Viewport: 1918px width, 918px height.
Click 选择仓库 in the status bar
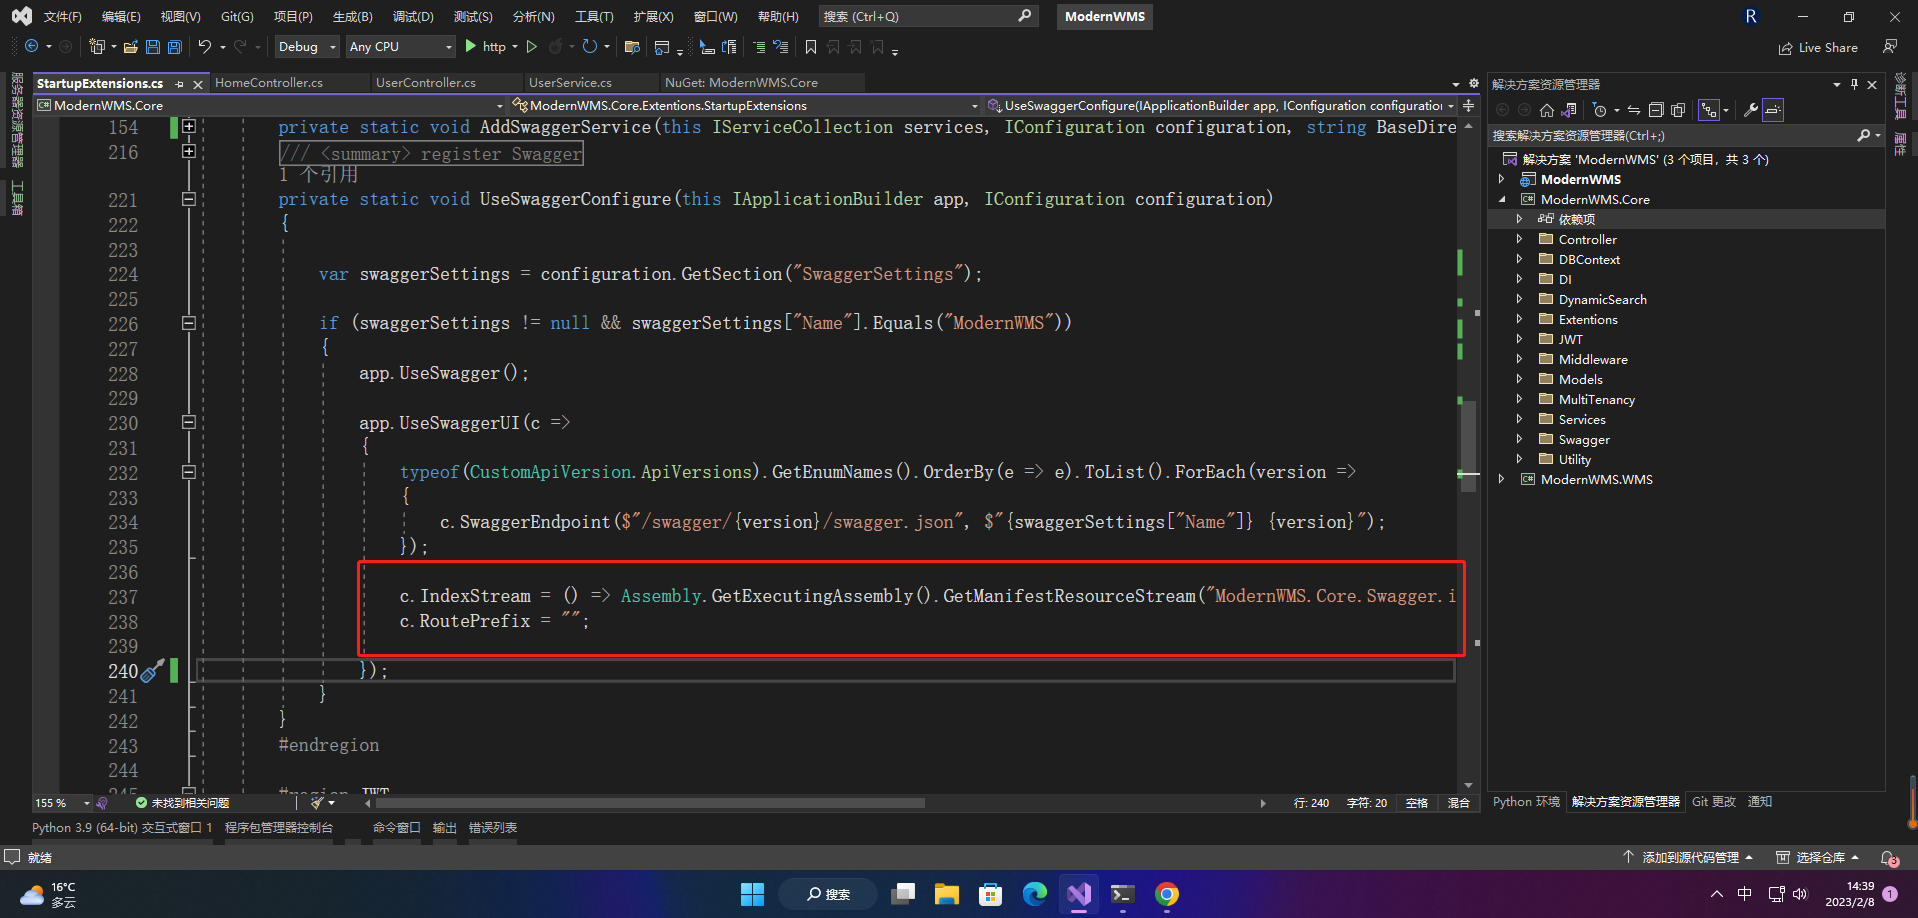pos(1817,857)
